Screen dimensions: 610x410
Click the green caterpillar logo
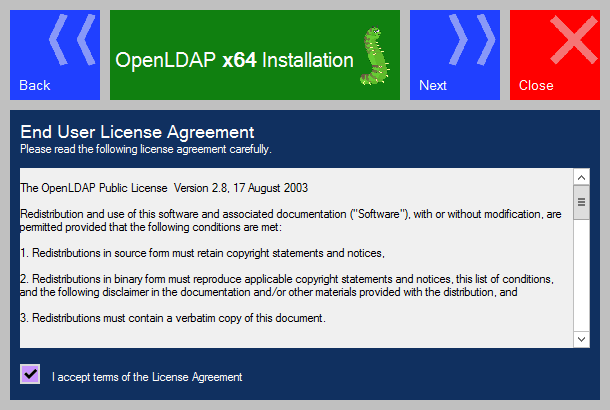tap(374, 56)
